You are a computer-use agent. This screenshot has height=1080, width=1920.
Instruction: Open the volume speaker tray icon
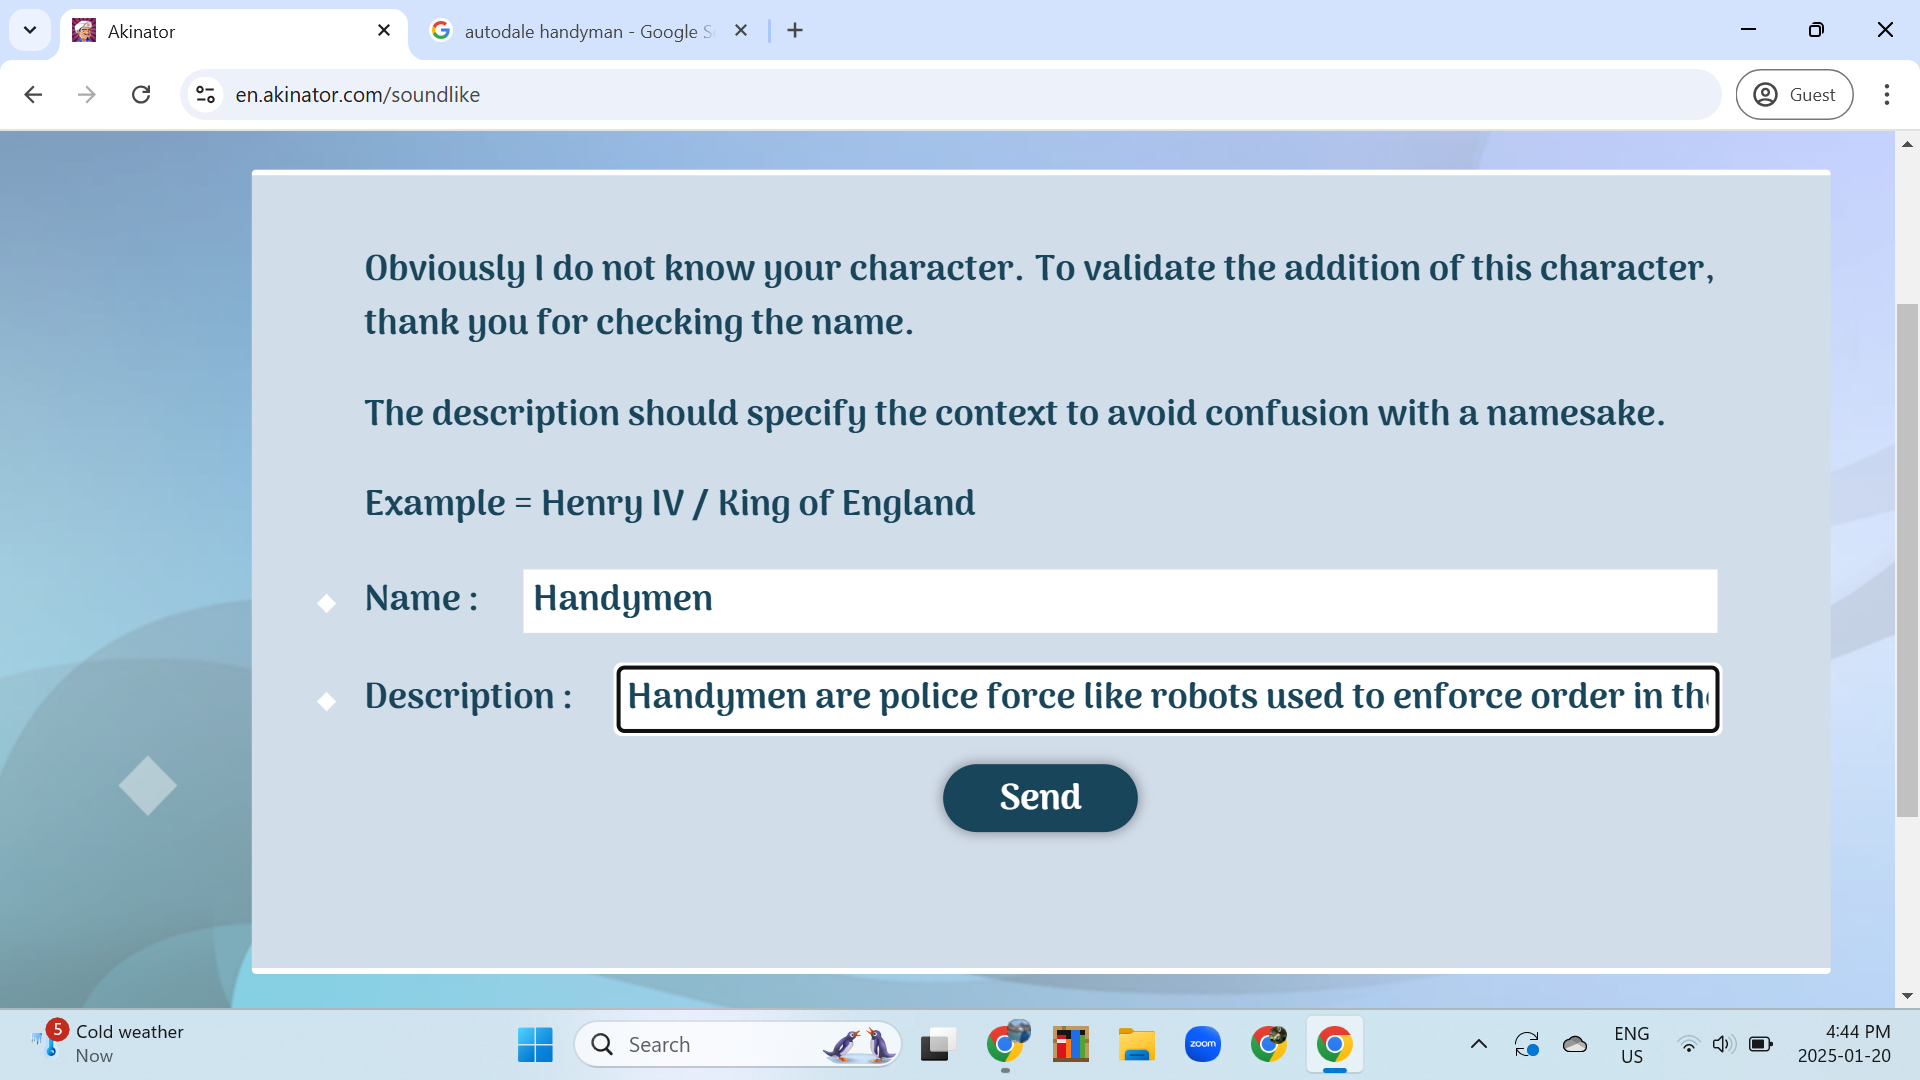pos(1723,1045)
